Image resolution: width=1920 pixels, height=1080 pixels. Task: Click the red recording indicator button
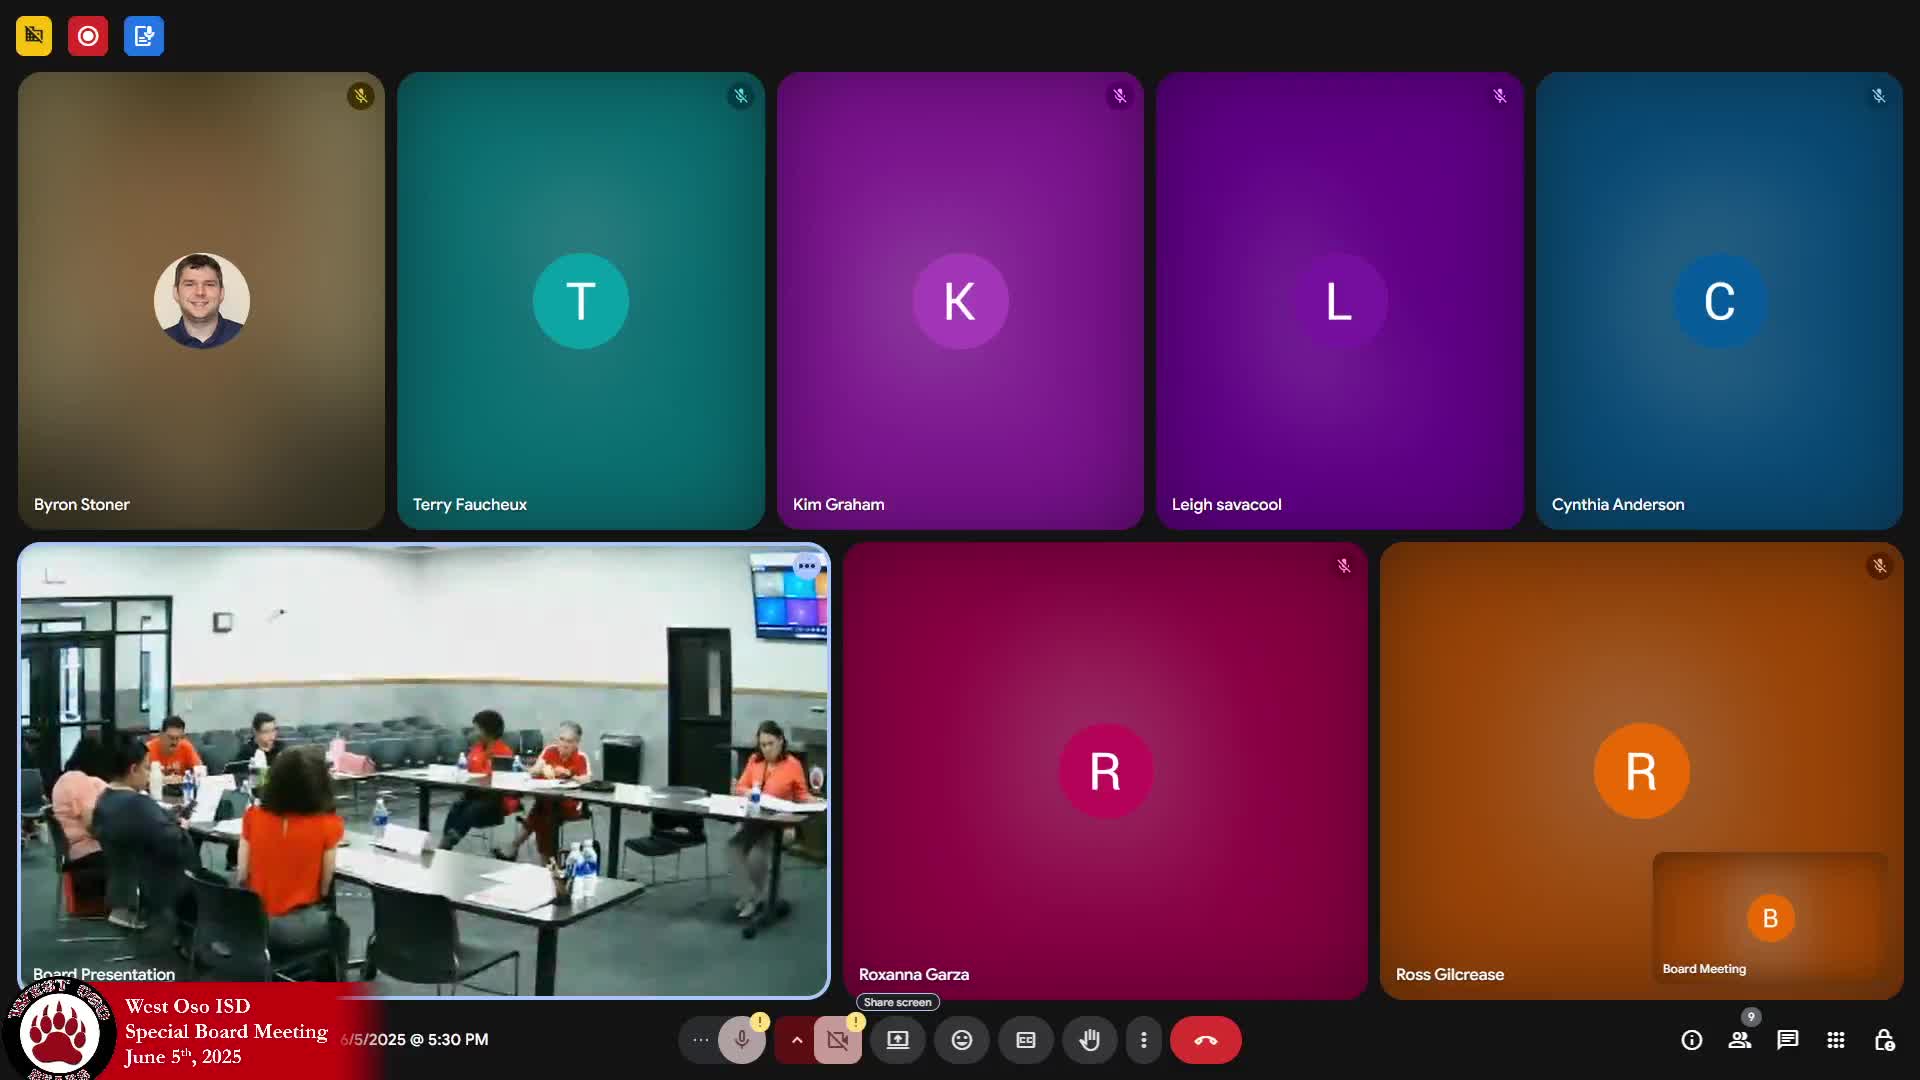(x=88, y=36)
